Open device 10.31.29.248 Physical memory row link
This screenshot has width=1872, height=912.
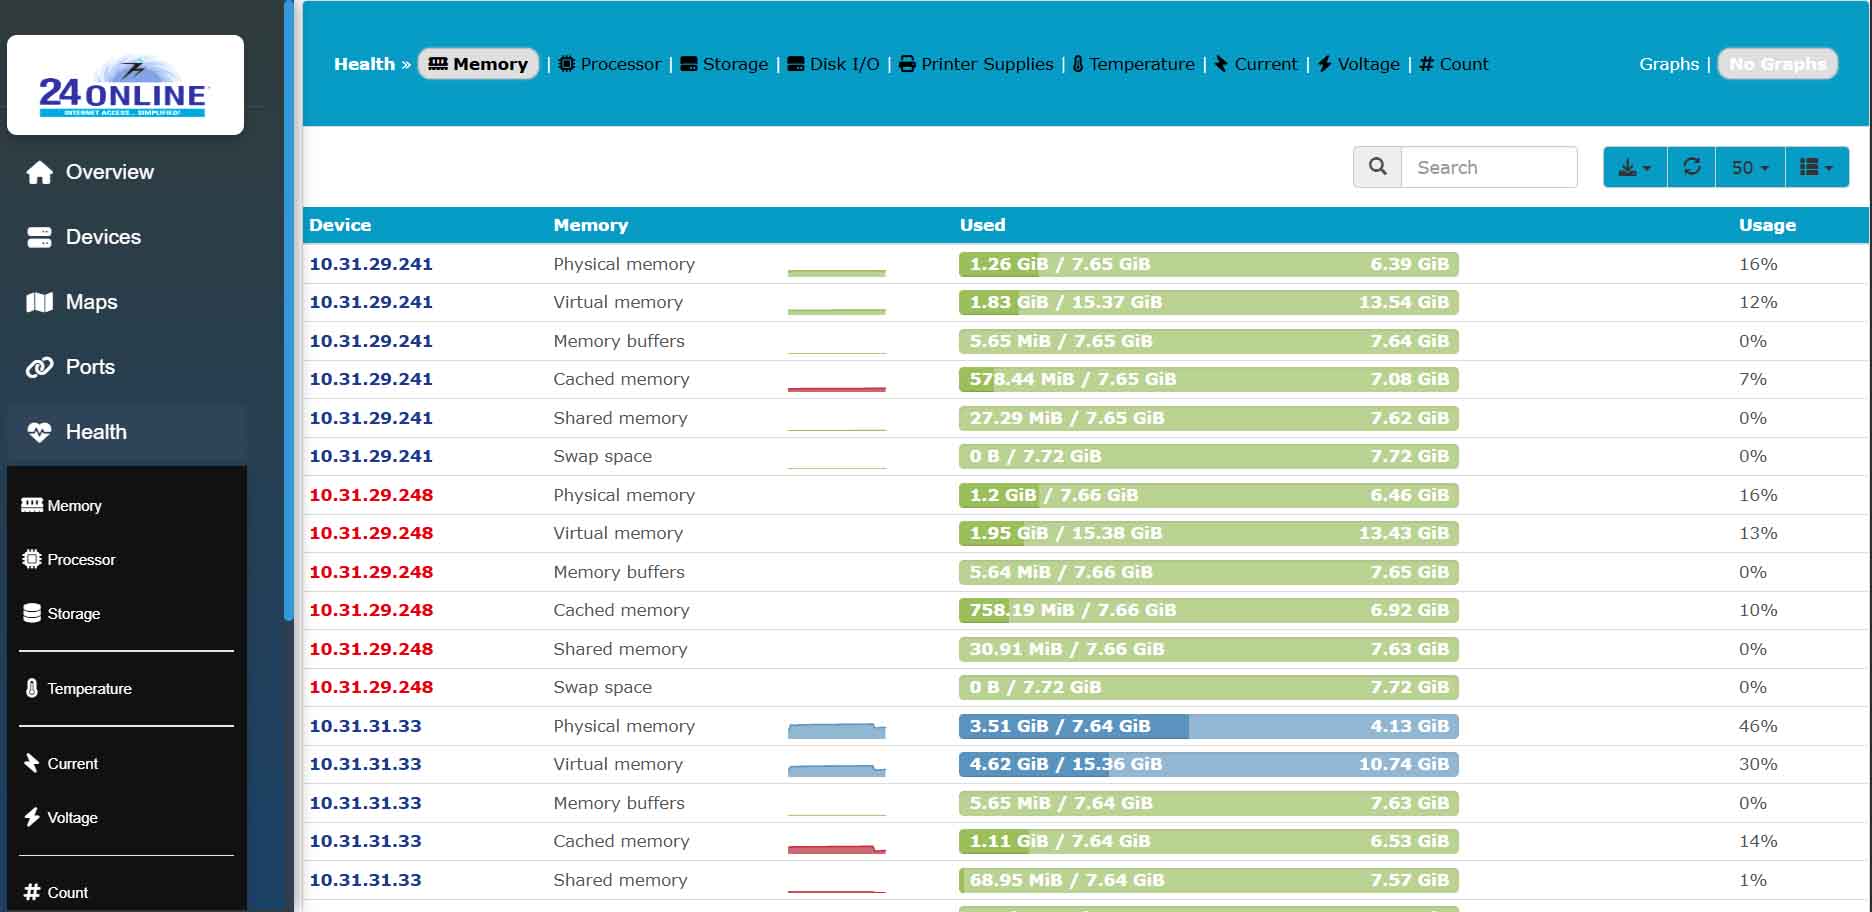point(371,495)
